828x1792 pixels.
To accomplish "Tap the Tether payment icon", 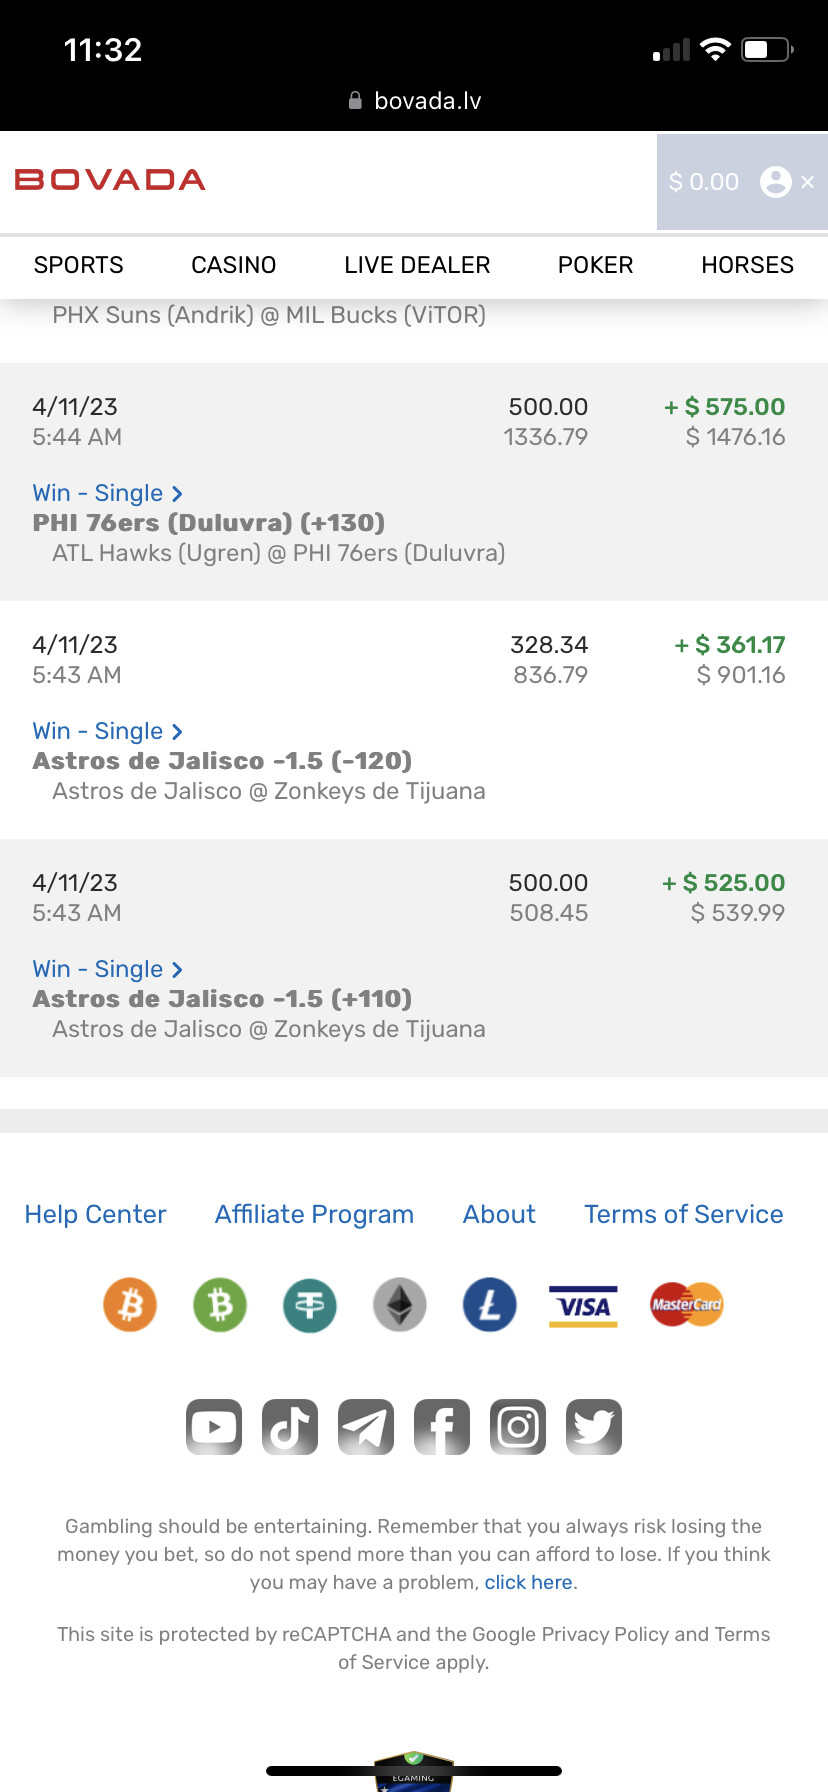I will coord(310,1305).
